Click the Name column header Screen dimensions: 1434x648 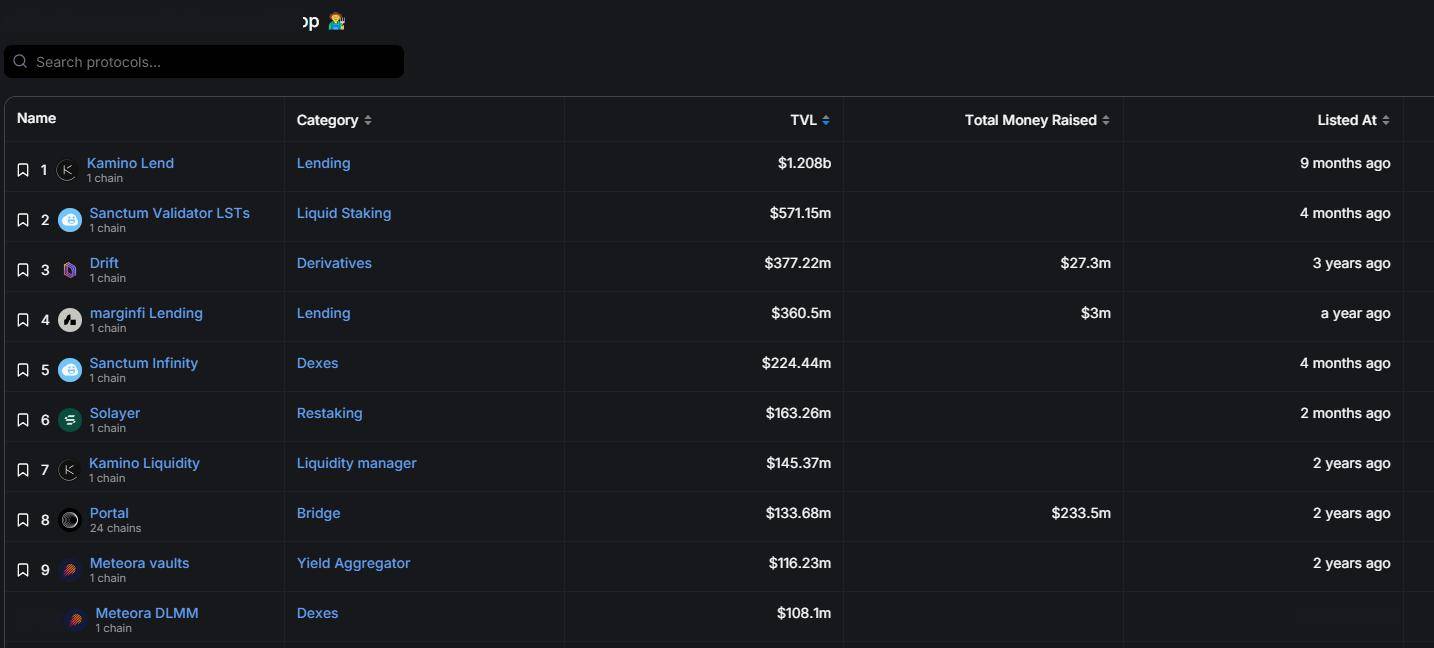[x=37, y=118]
